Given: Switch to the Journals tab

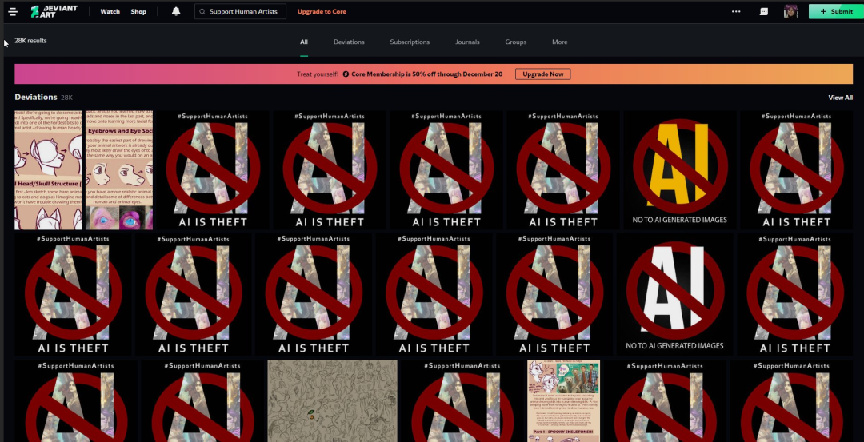Looking at the screenshot, I should pos(467,42).
